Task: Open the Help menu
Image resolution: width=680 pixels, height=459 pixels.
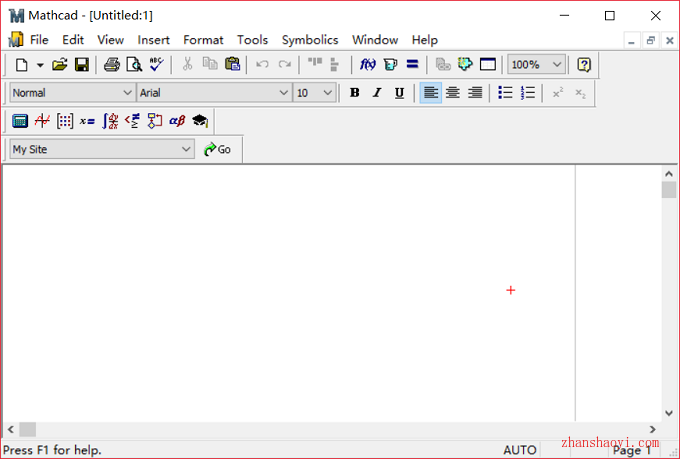Action: 425,40
